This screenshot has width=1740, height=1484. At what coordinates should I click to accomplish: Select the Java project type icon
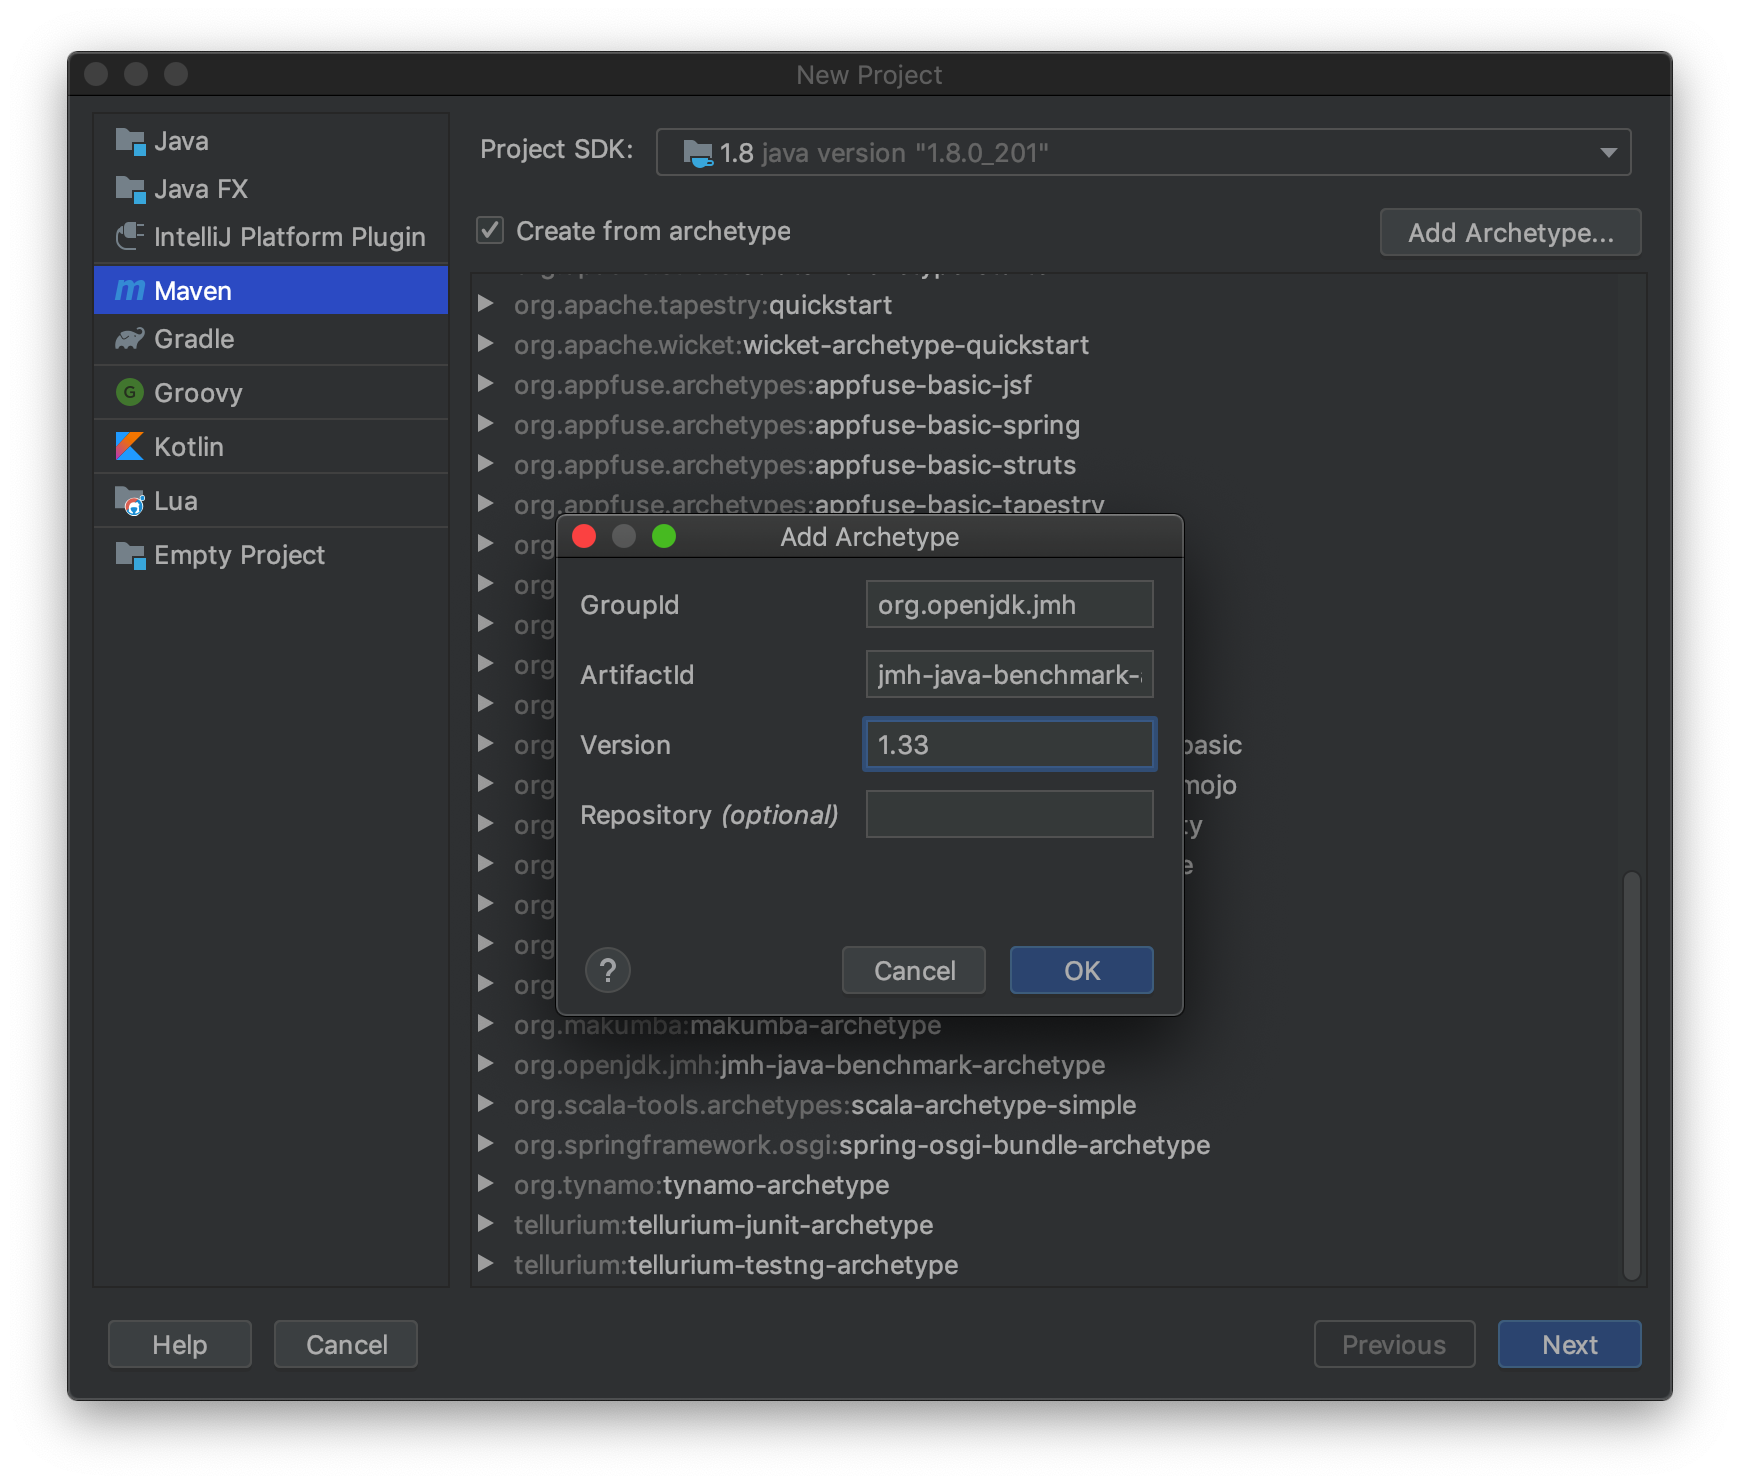pyautogui.click(x=130, y=141)
